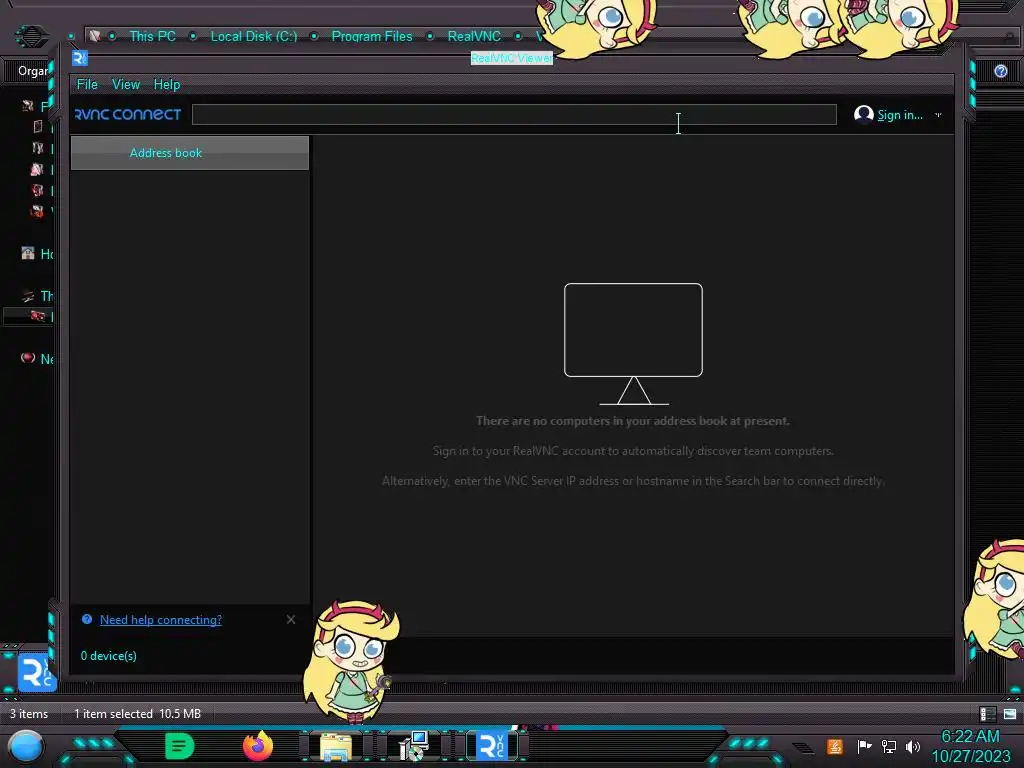
Task: Open the Need help connecting link
Action: 161,620
